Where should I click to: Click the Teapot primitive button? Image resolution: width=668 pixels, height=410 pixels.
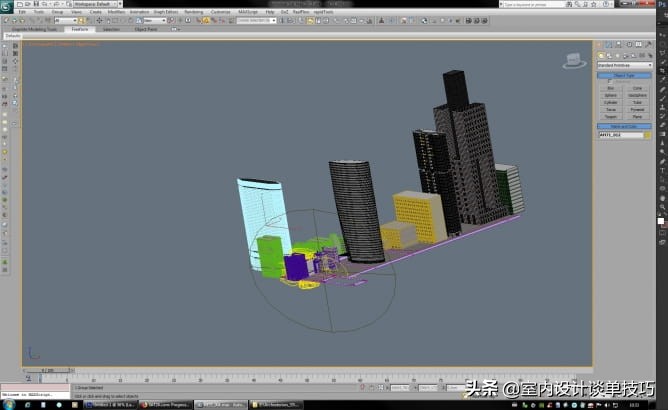[x=610, y=116]
